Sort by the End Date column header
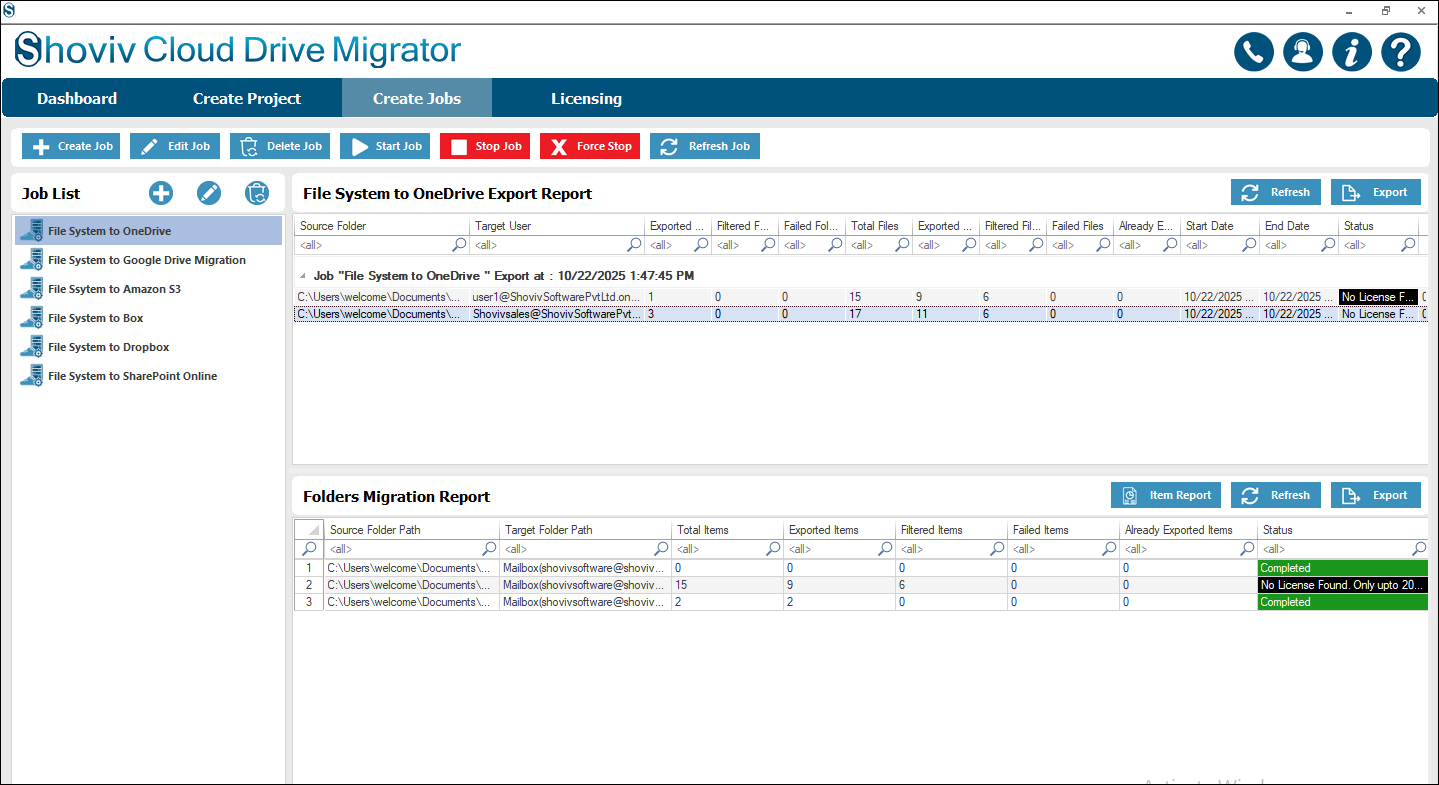The height and width of the screenshot is (785, 1439). (1298, 226)
